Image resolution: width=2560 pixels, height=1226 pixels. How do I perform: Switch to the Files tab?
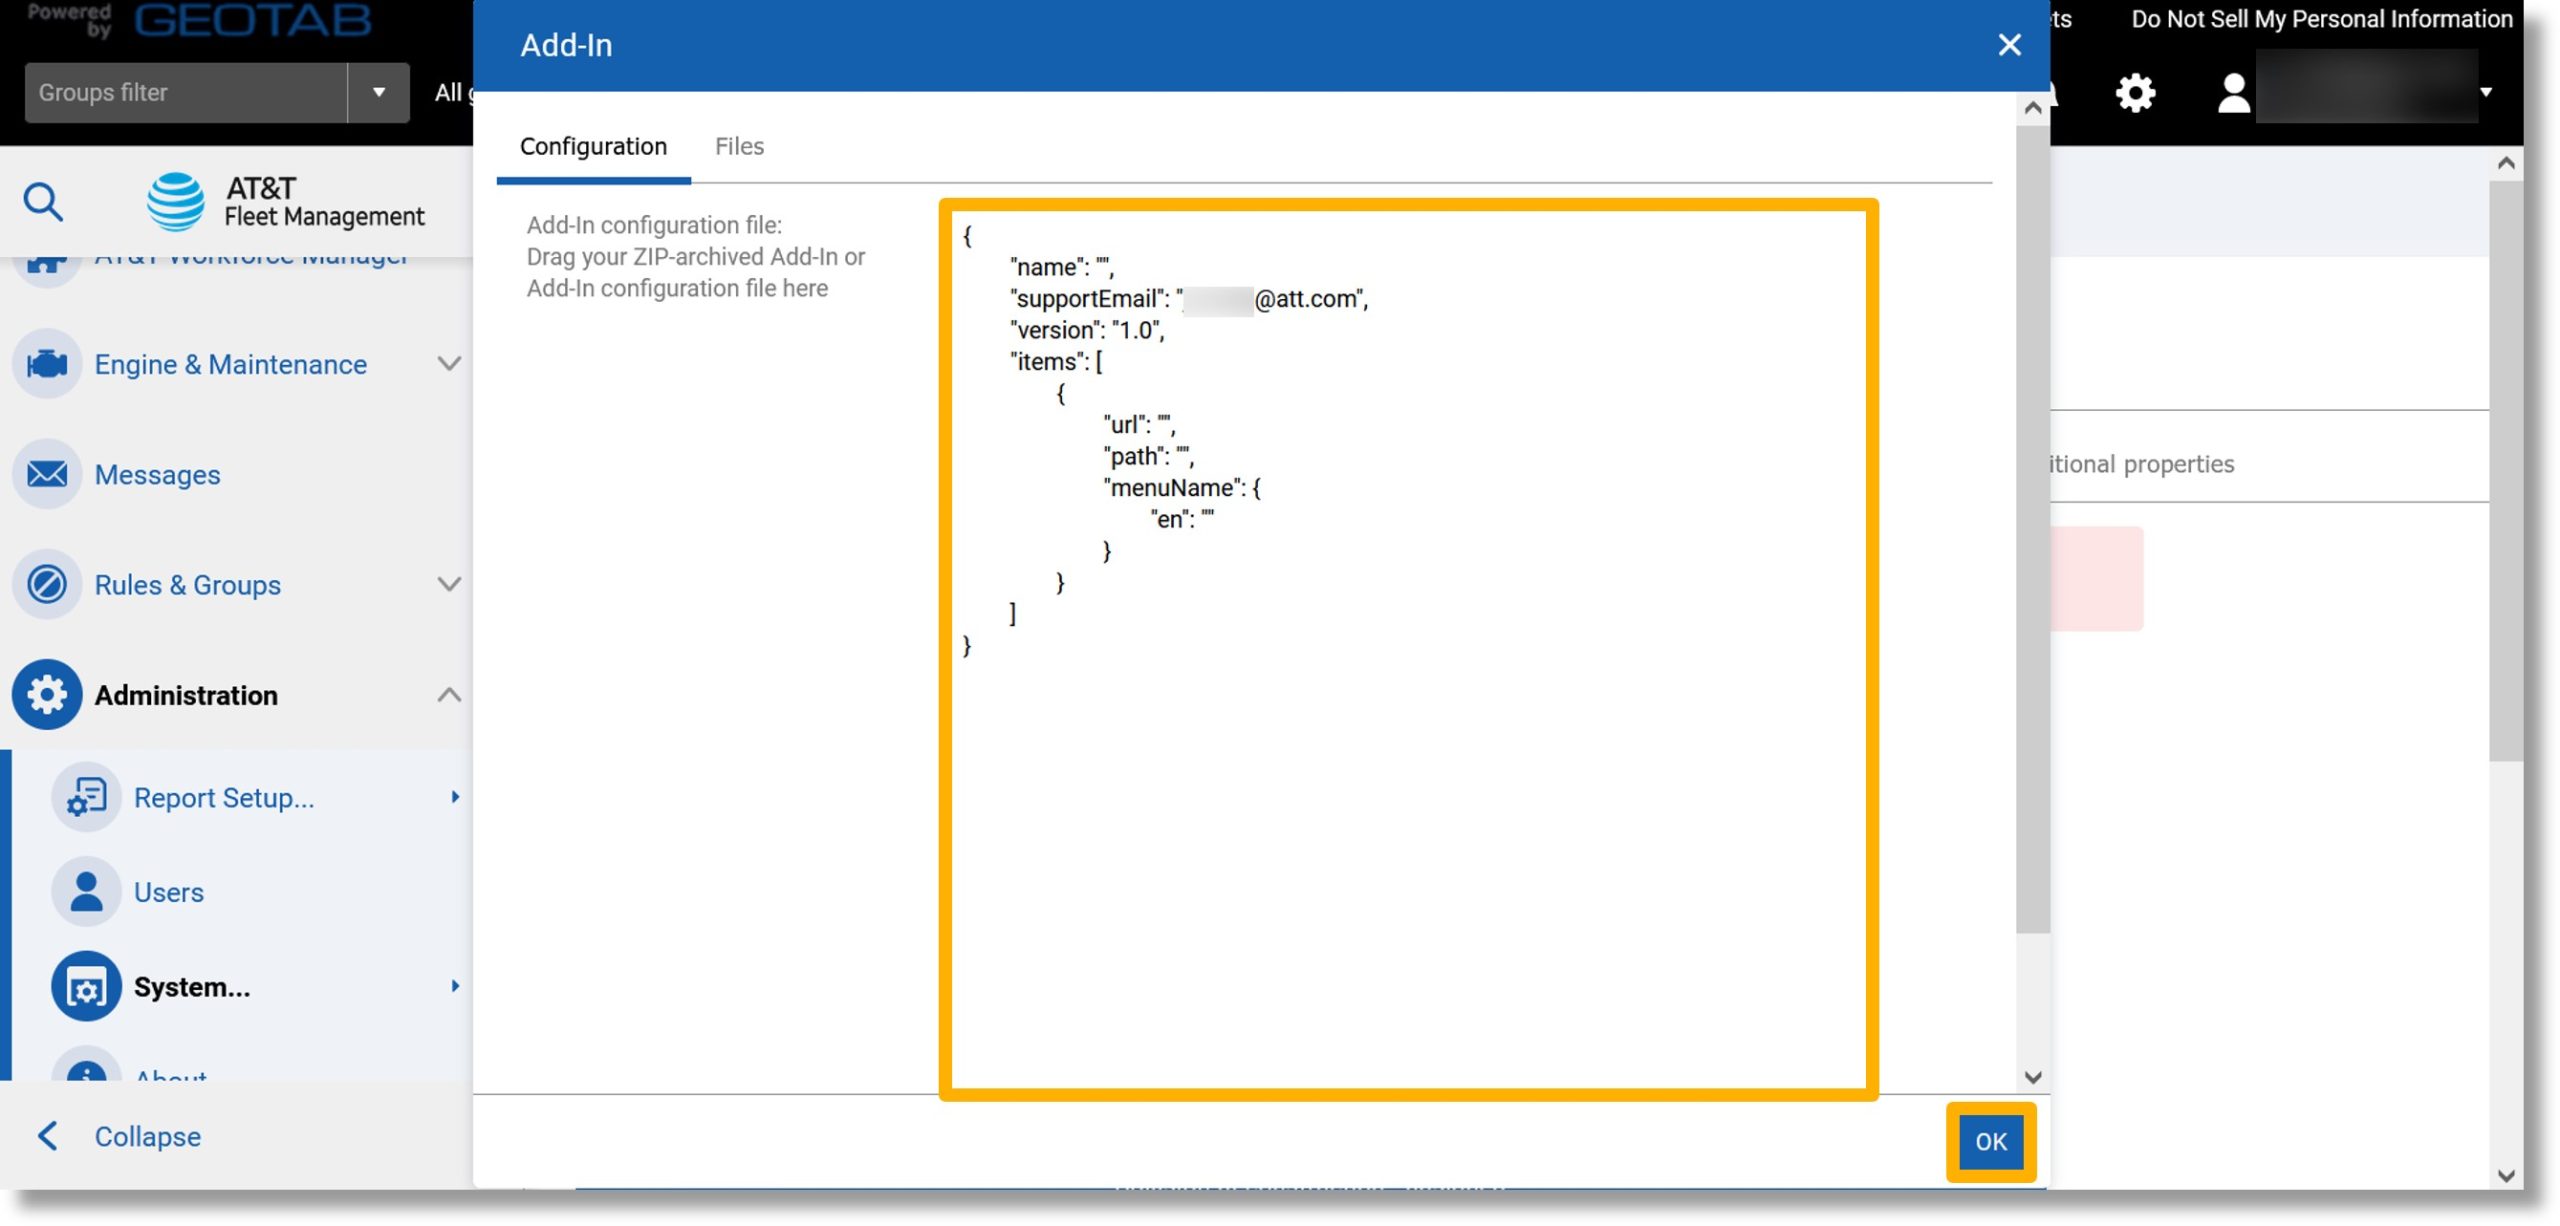(x=738, y=145)
